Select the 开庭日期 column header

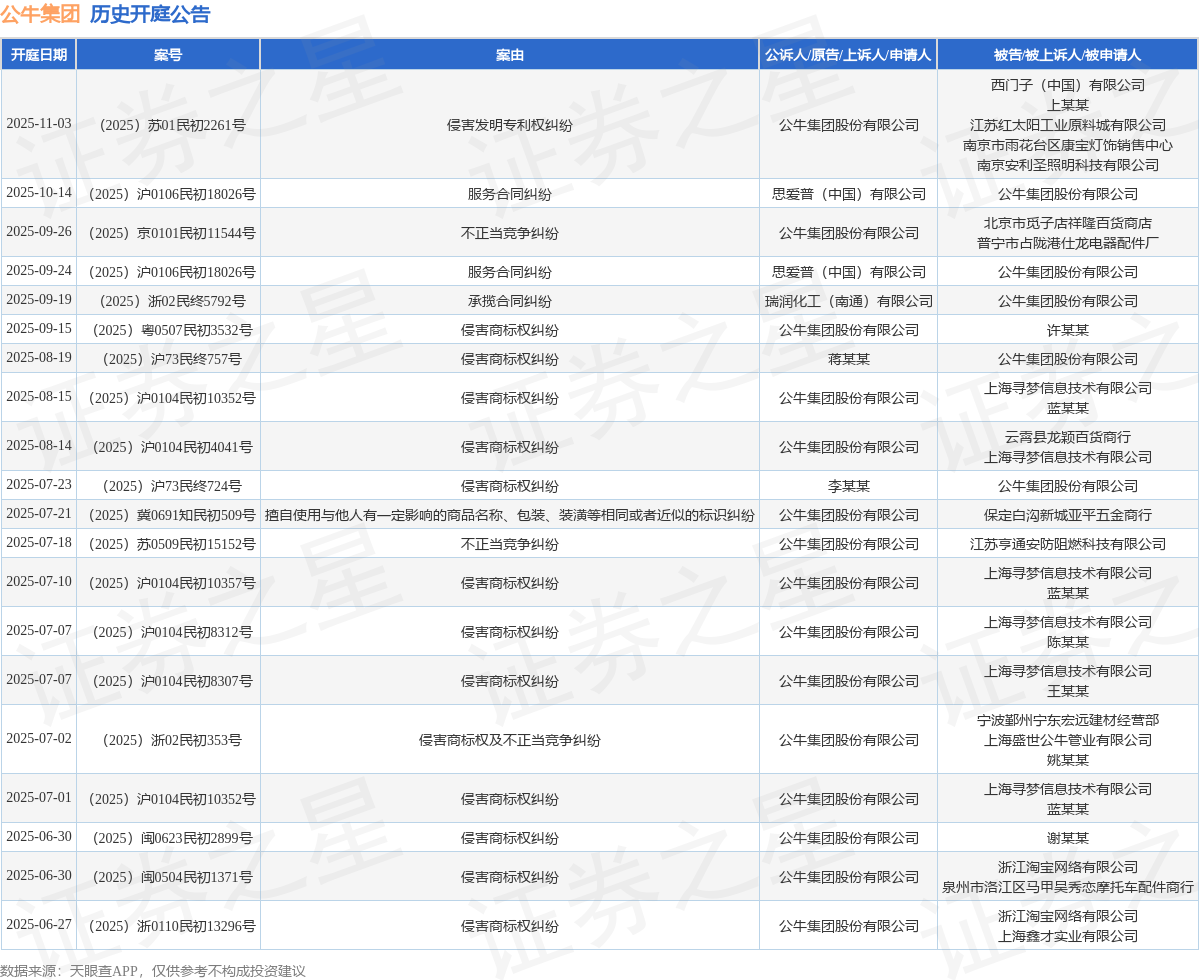click(x=39, y=55)
